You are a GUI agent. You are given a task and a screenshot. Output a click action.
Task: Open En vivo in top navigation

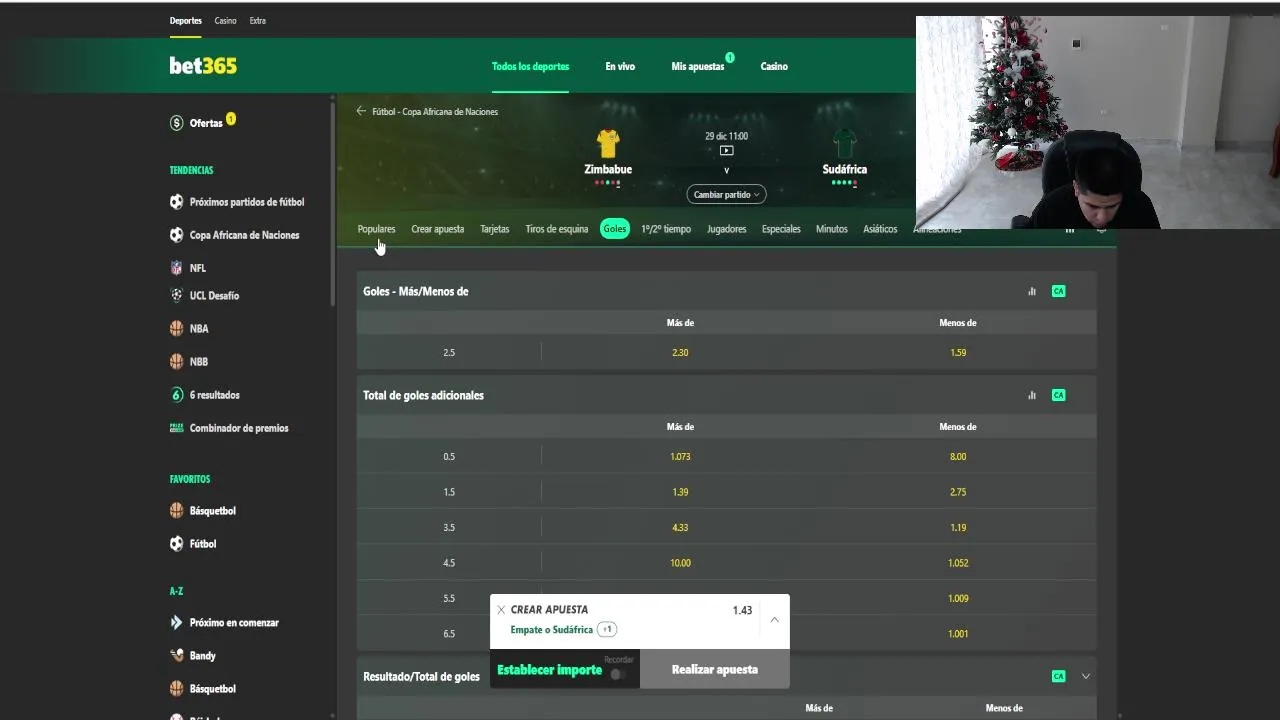click(x=620, y=66)
